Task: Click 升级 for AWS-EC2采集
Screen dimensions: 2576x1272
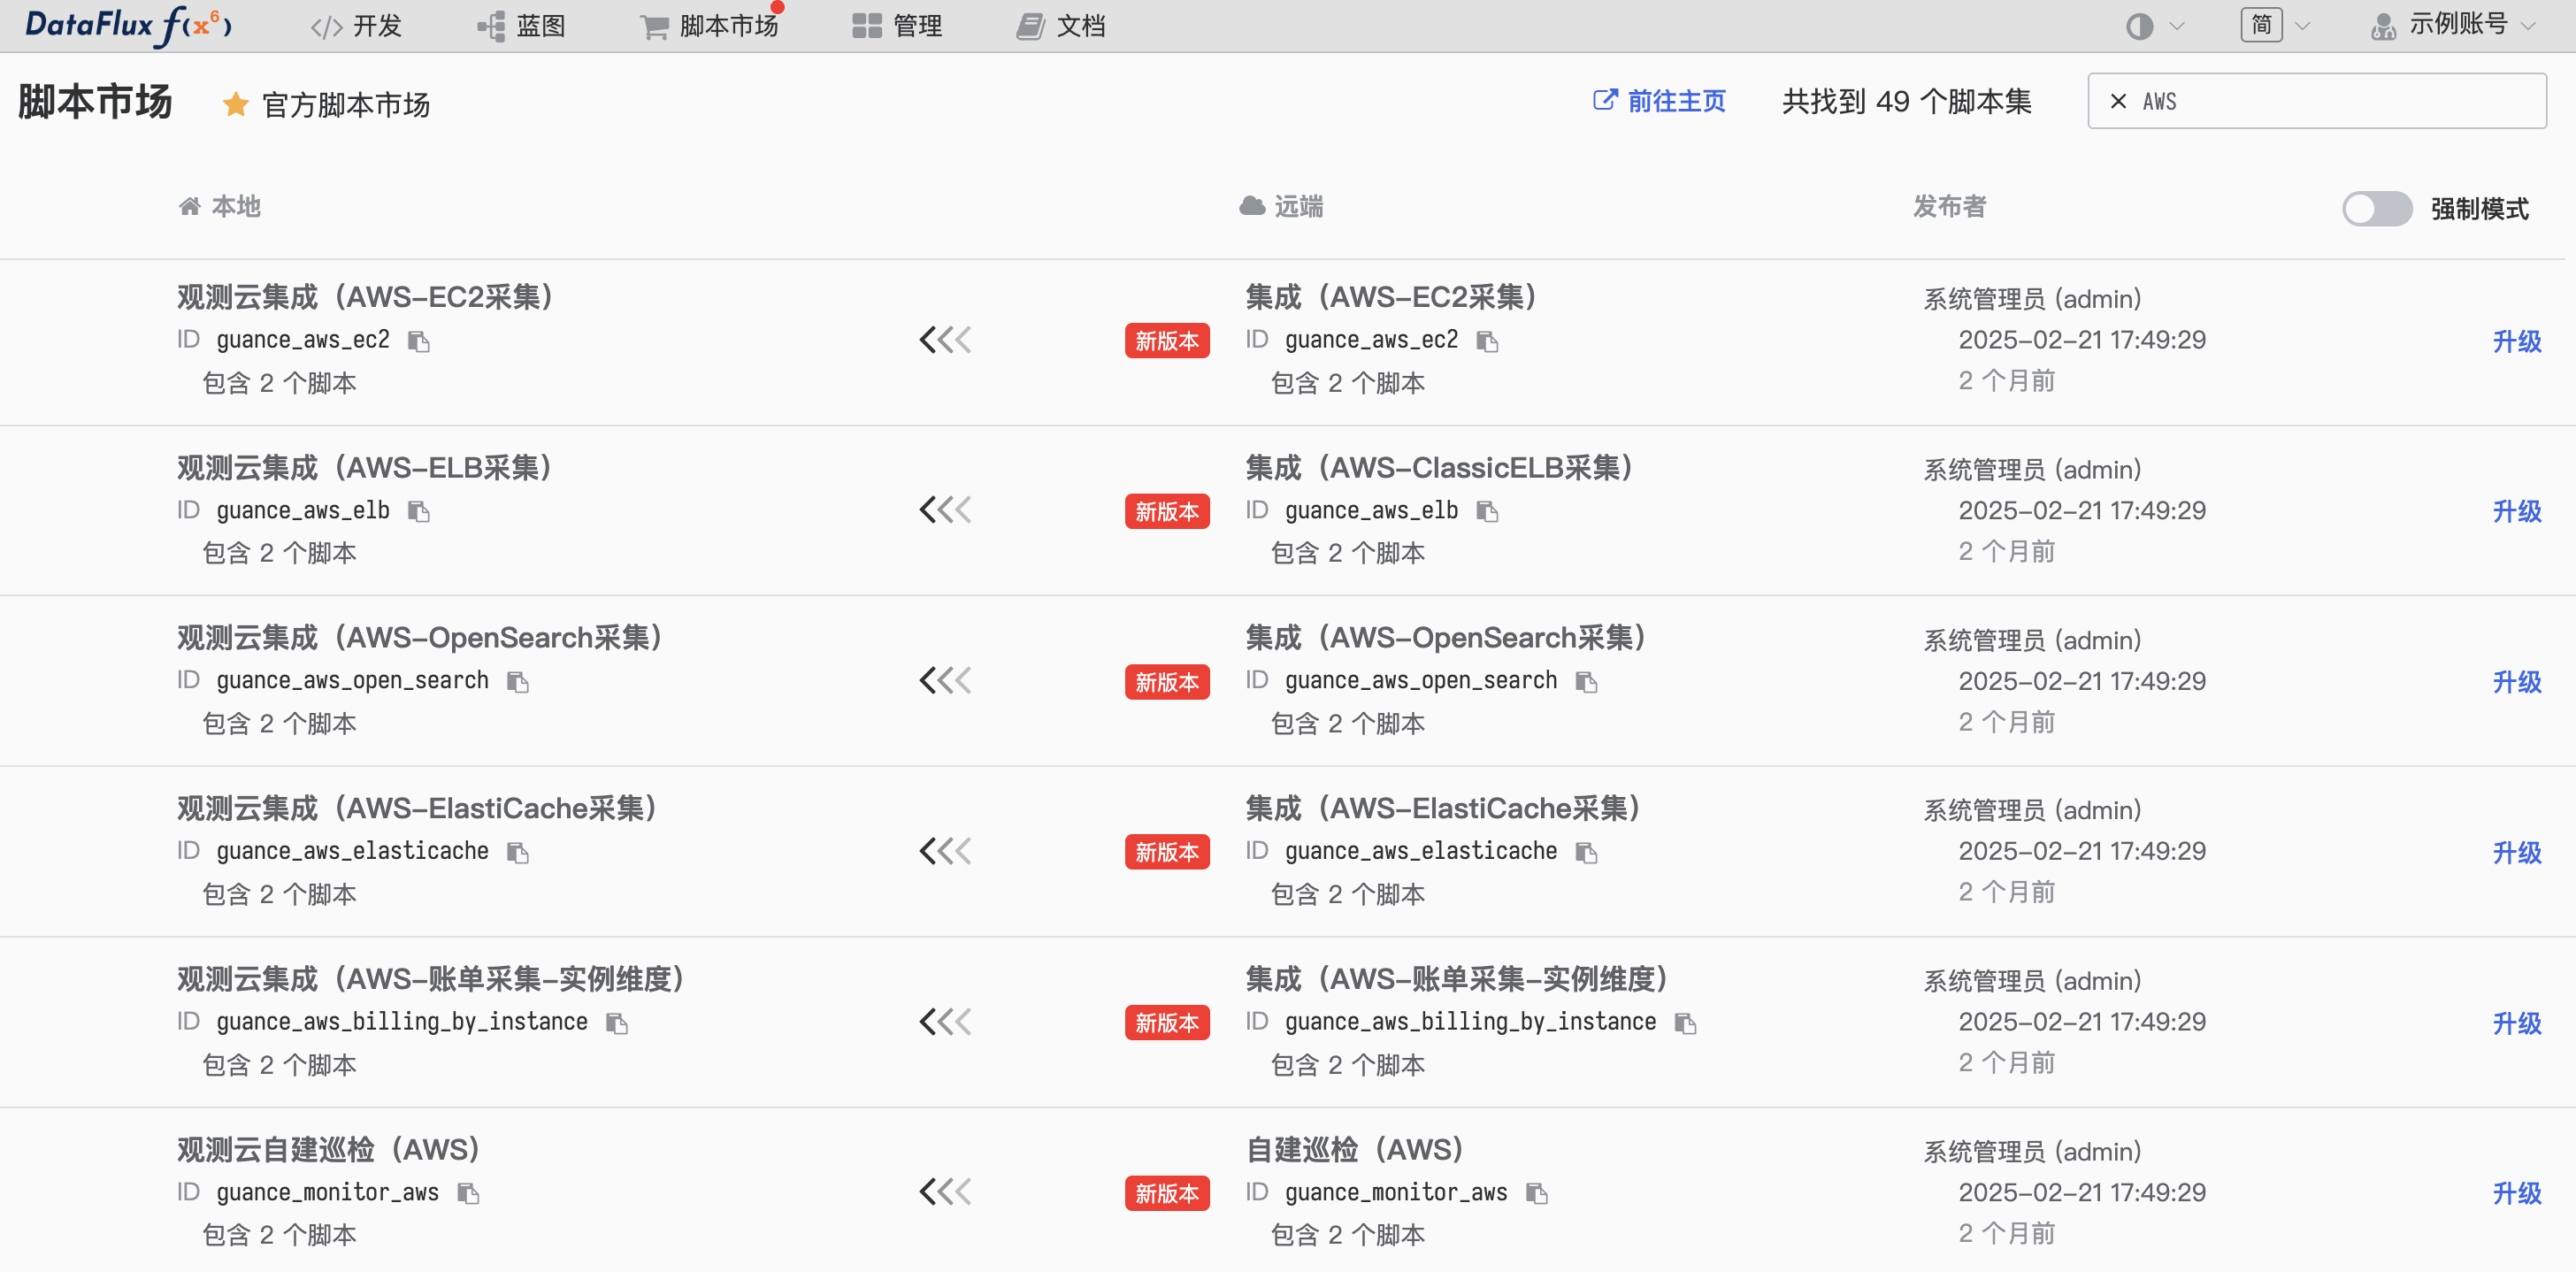Action: click(2517, 342)
